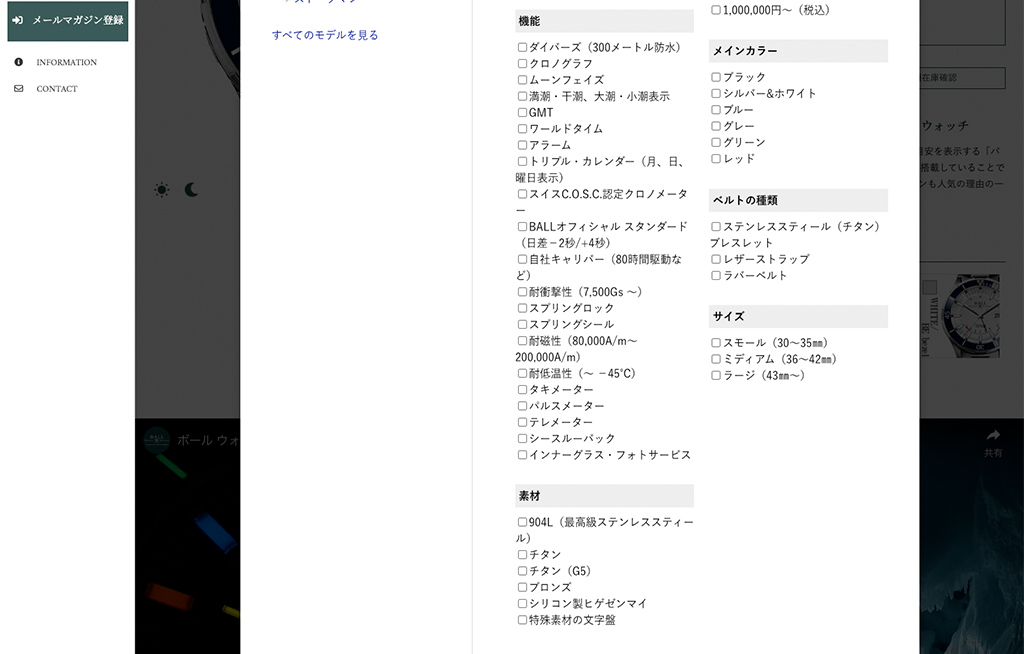Screen dimensions: 1024x654
Task: Select the ムーンフェイズ checkbox
Action: pyautogui.click(x=522, y=80)
